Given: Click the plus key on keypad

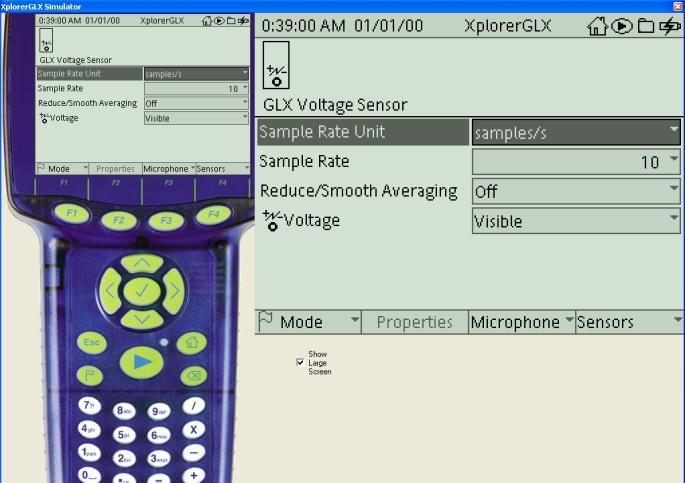Looking at the screenshot, I should (194, 475).
